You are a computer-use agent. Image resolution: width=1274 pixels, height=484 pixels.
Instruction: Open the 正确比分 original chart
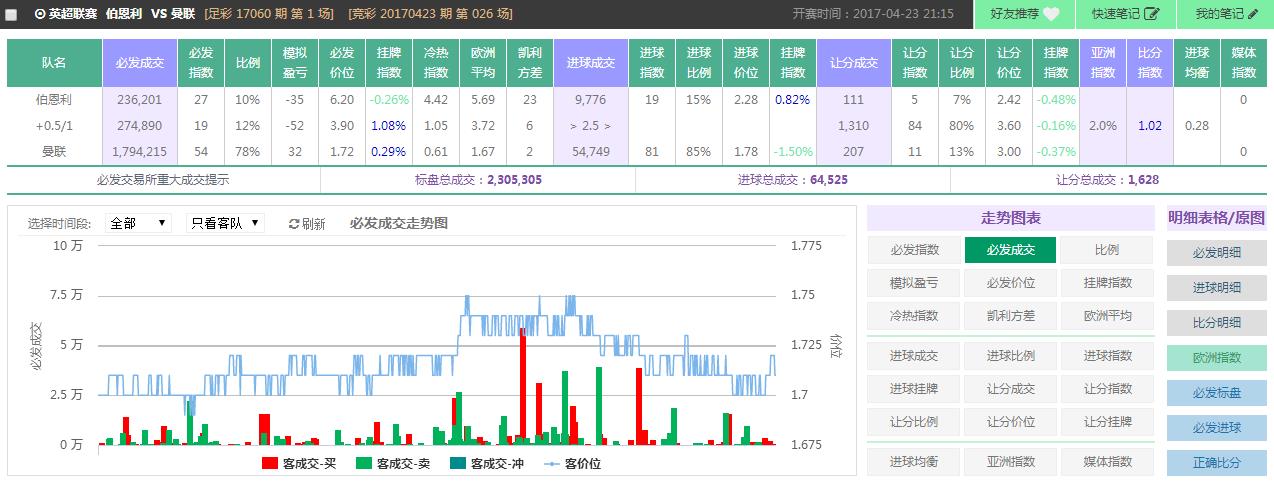coord(1216,462)
